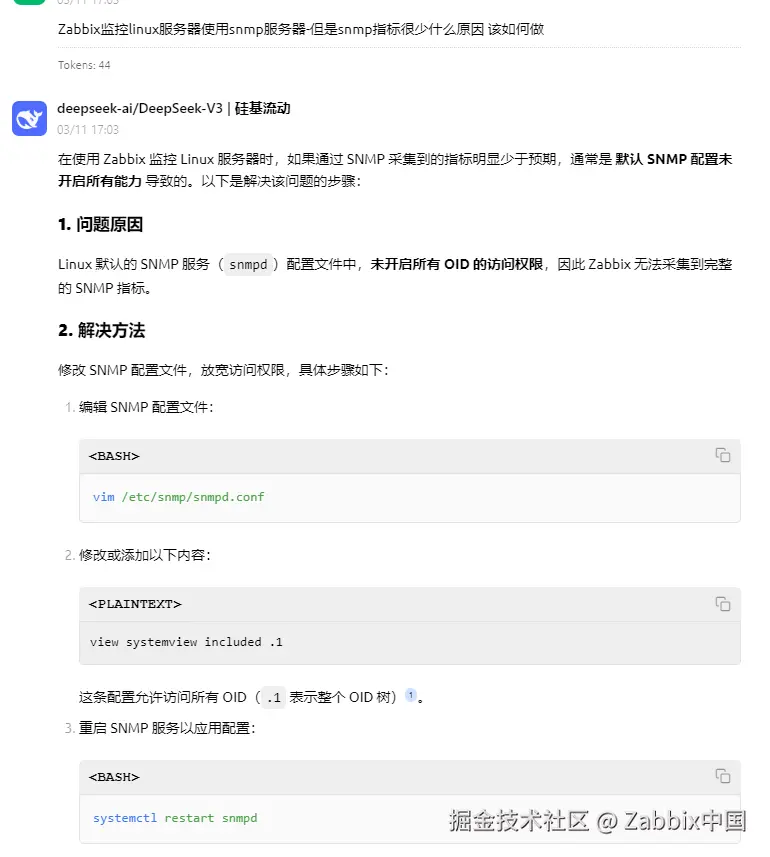
Task: Click the view systemview included .1 line
Action: point(186,642)
